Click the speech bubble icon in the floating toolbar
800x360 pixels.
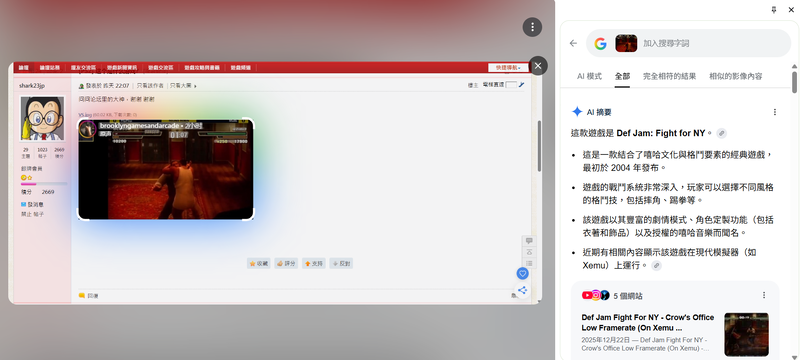pos(529,241)
